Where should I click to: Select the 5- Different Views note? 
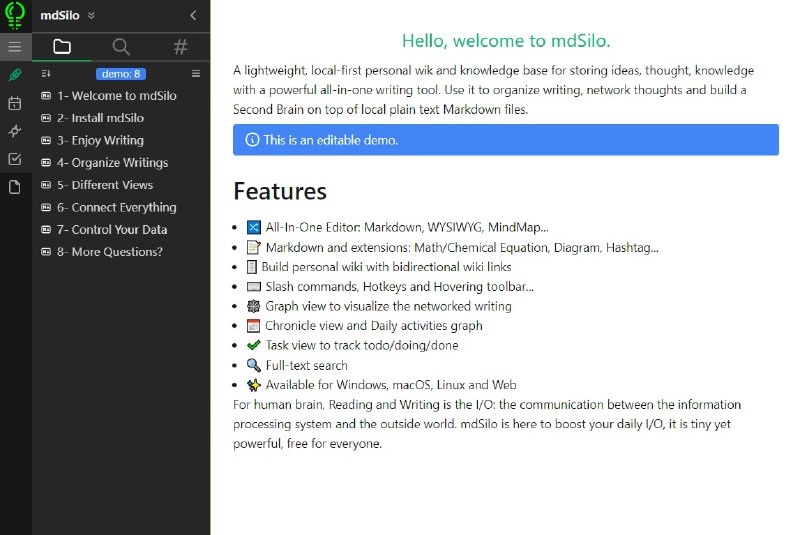pos(104,185)
